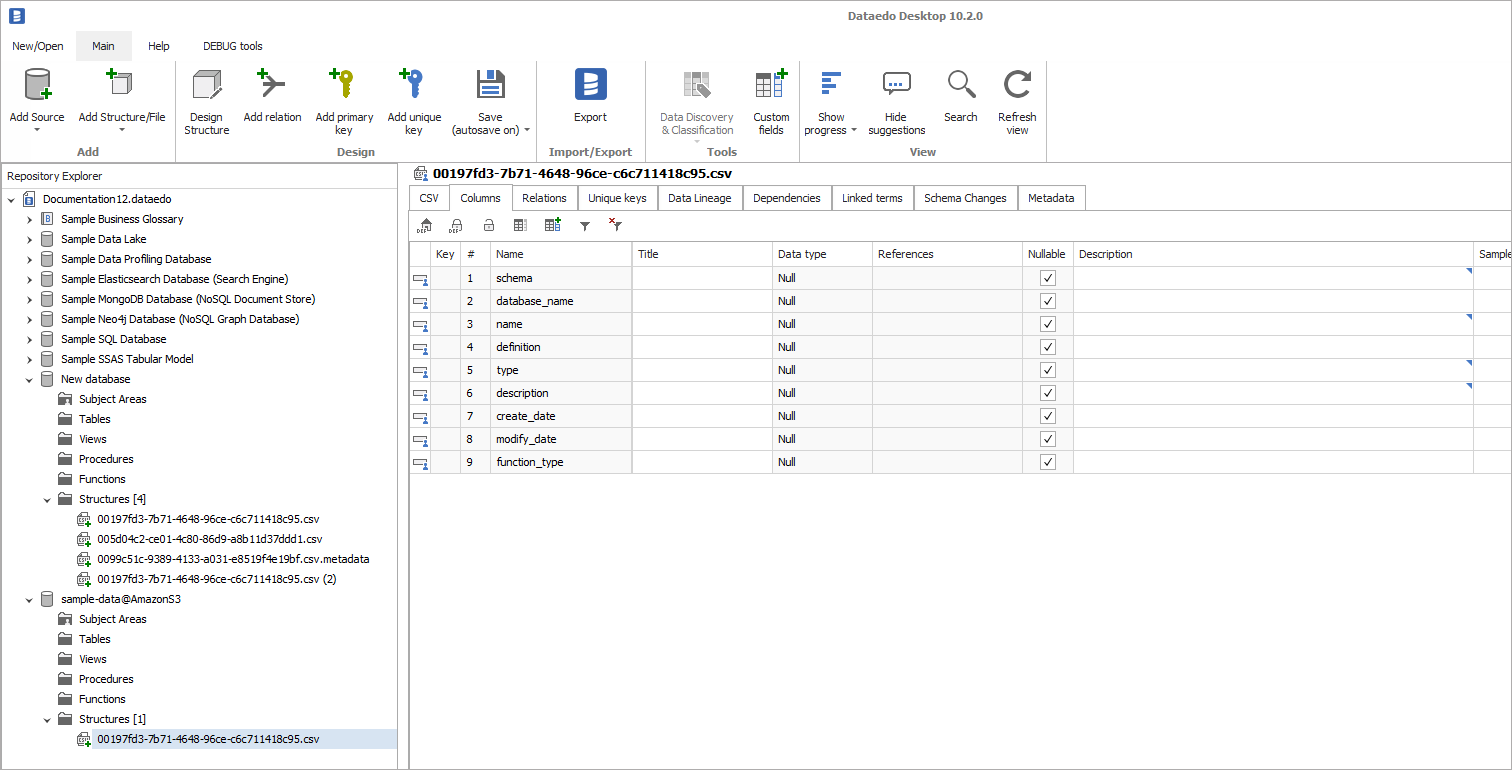This screenshot has width=1512, height=770.
Task: Expand the Sample SQL Database node
Action: click(x=29, y=339)
